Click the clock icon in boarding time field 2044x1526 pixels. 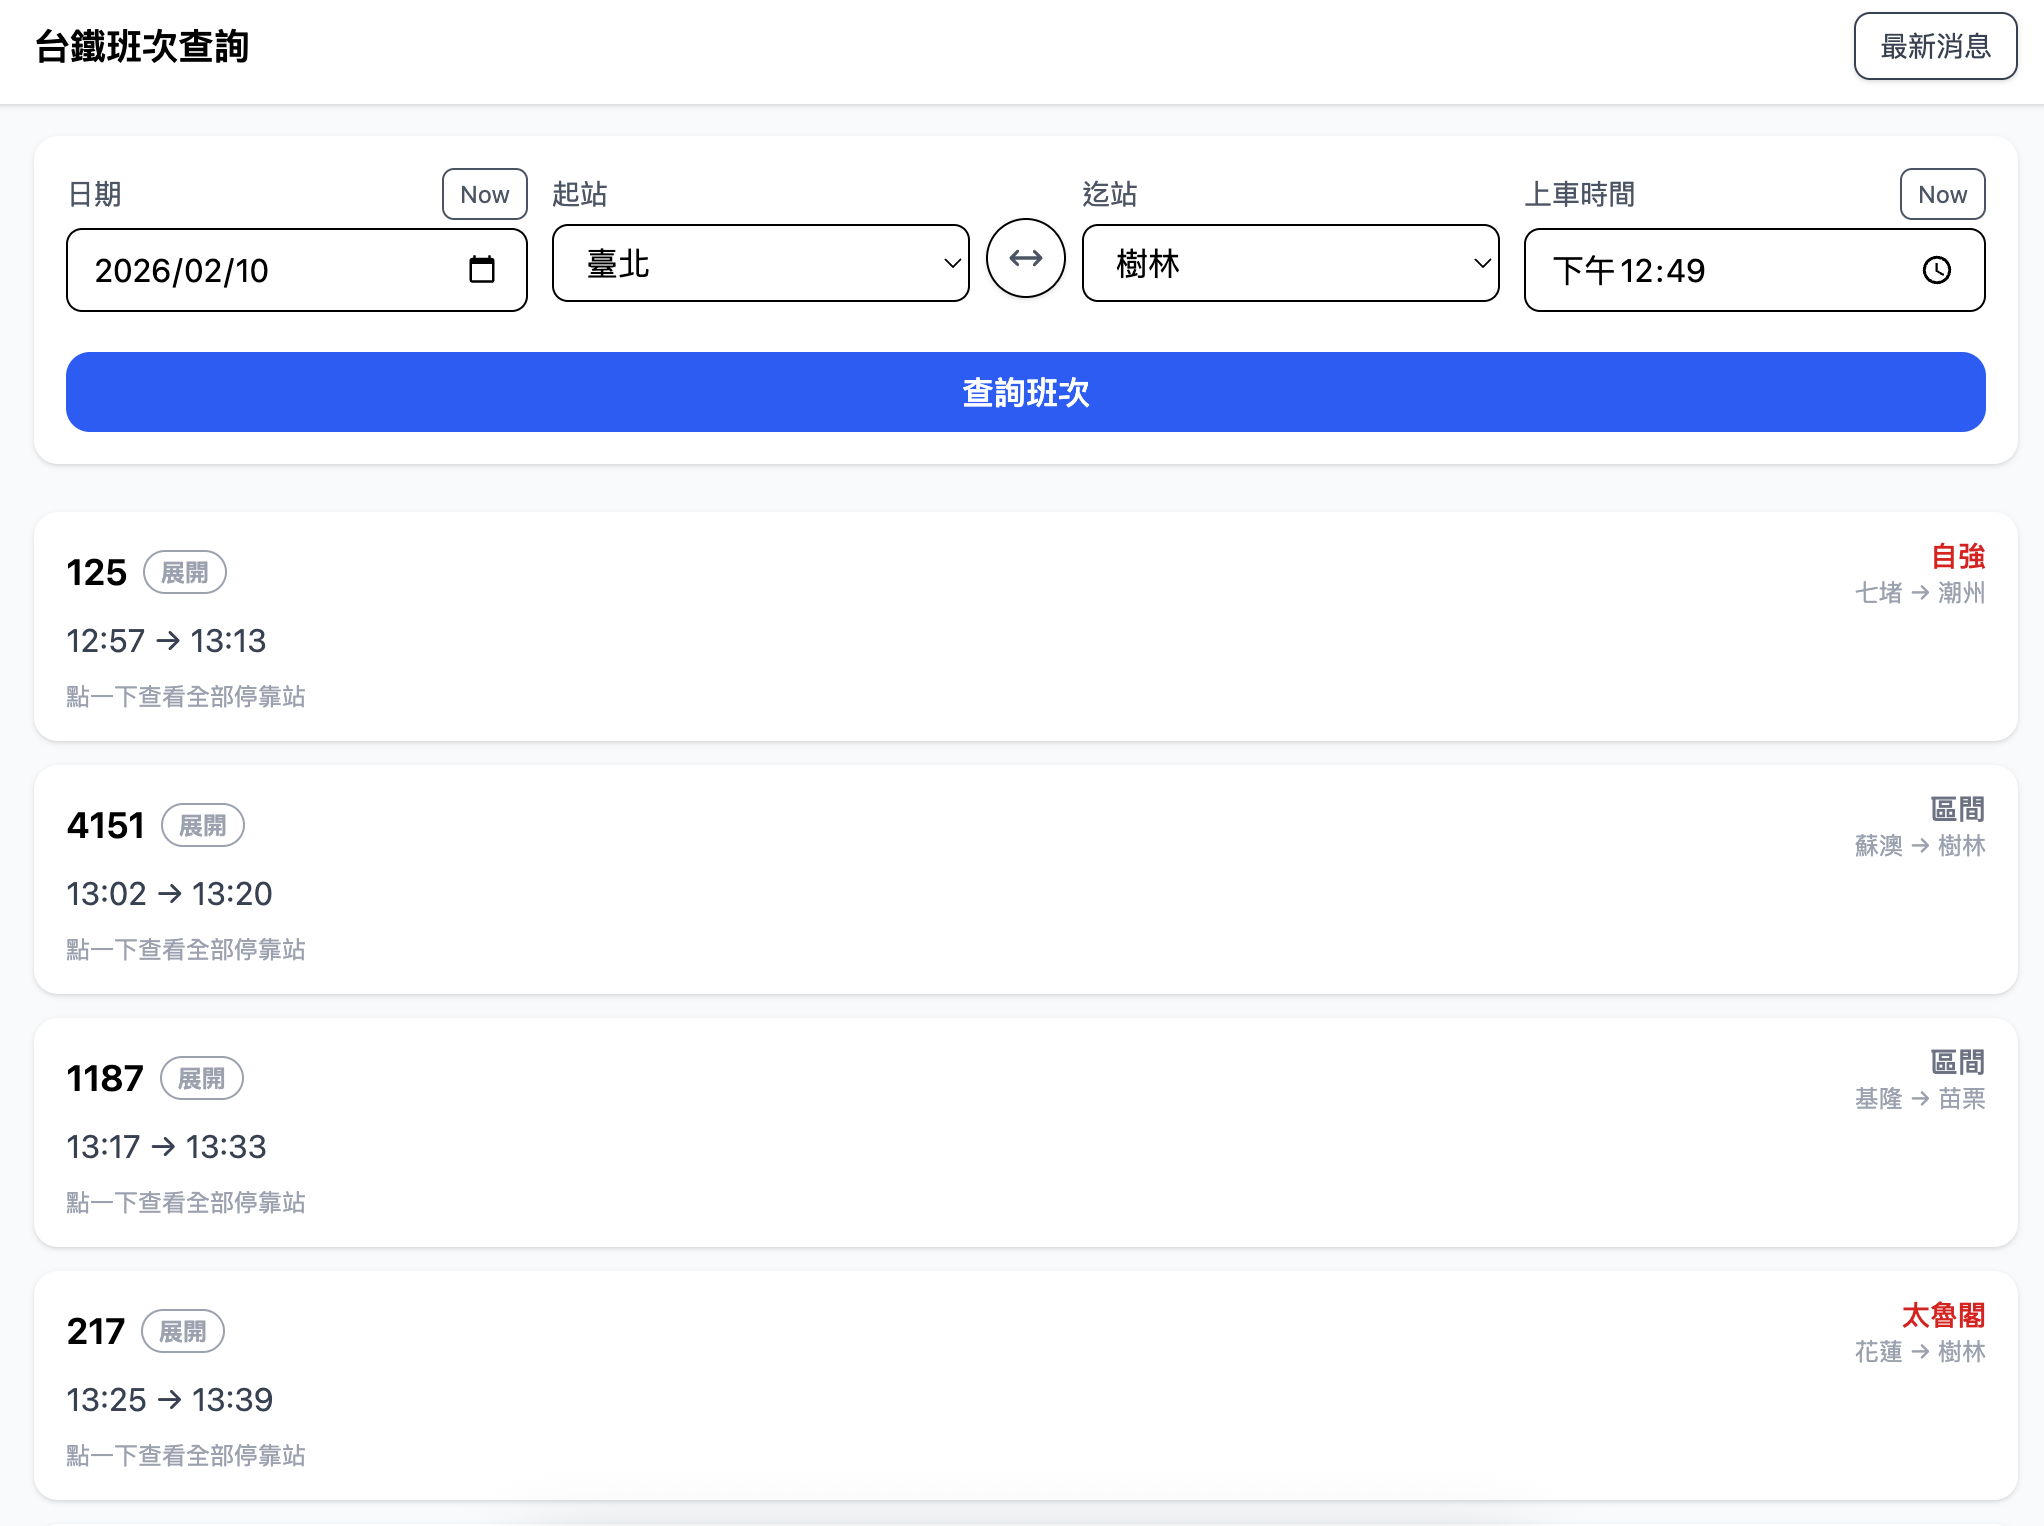point(1936,270)
